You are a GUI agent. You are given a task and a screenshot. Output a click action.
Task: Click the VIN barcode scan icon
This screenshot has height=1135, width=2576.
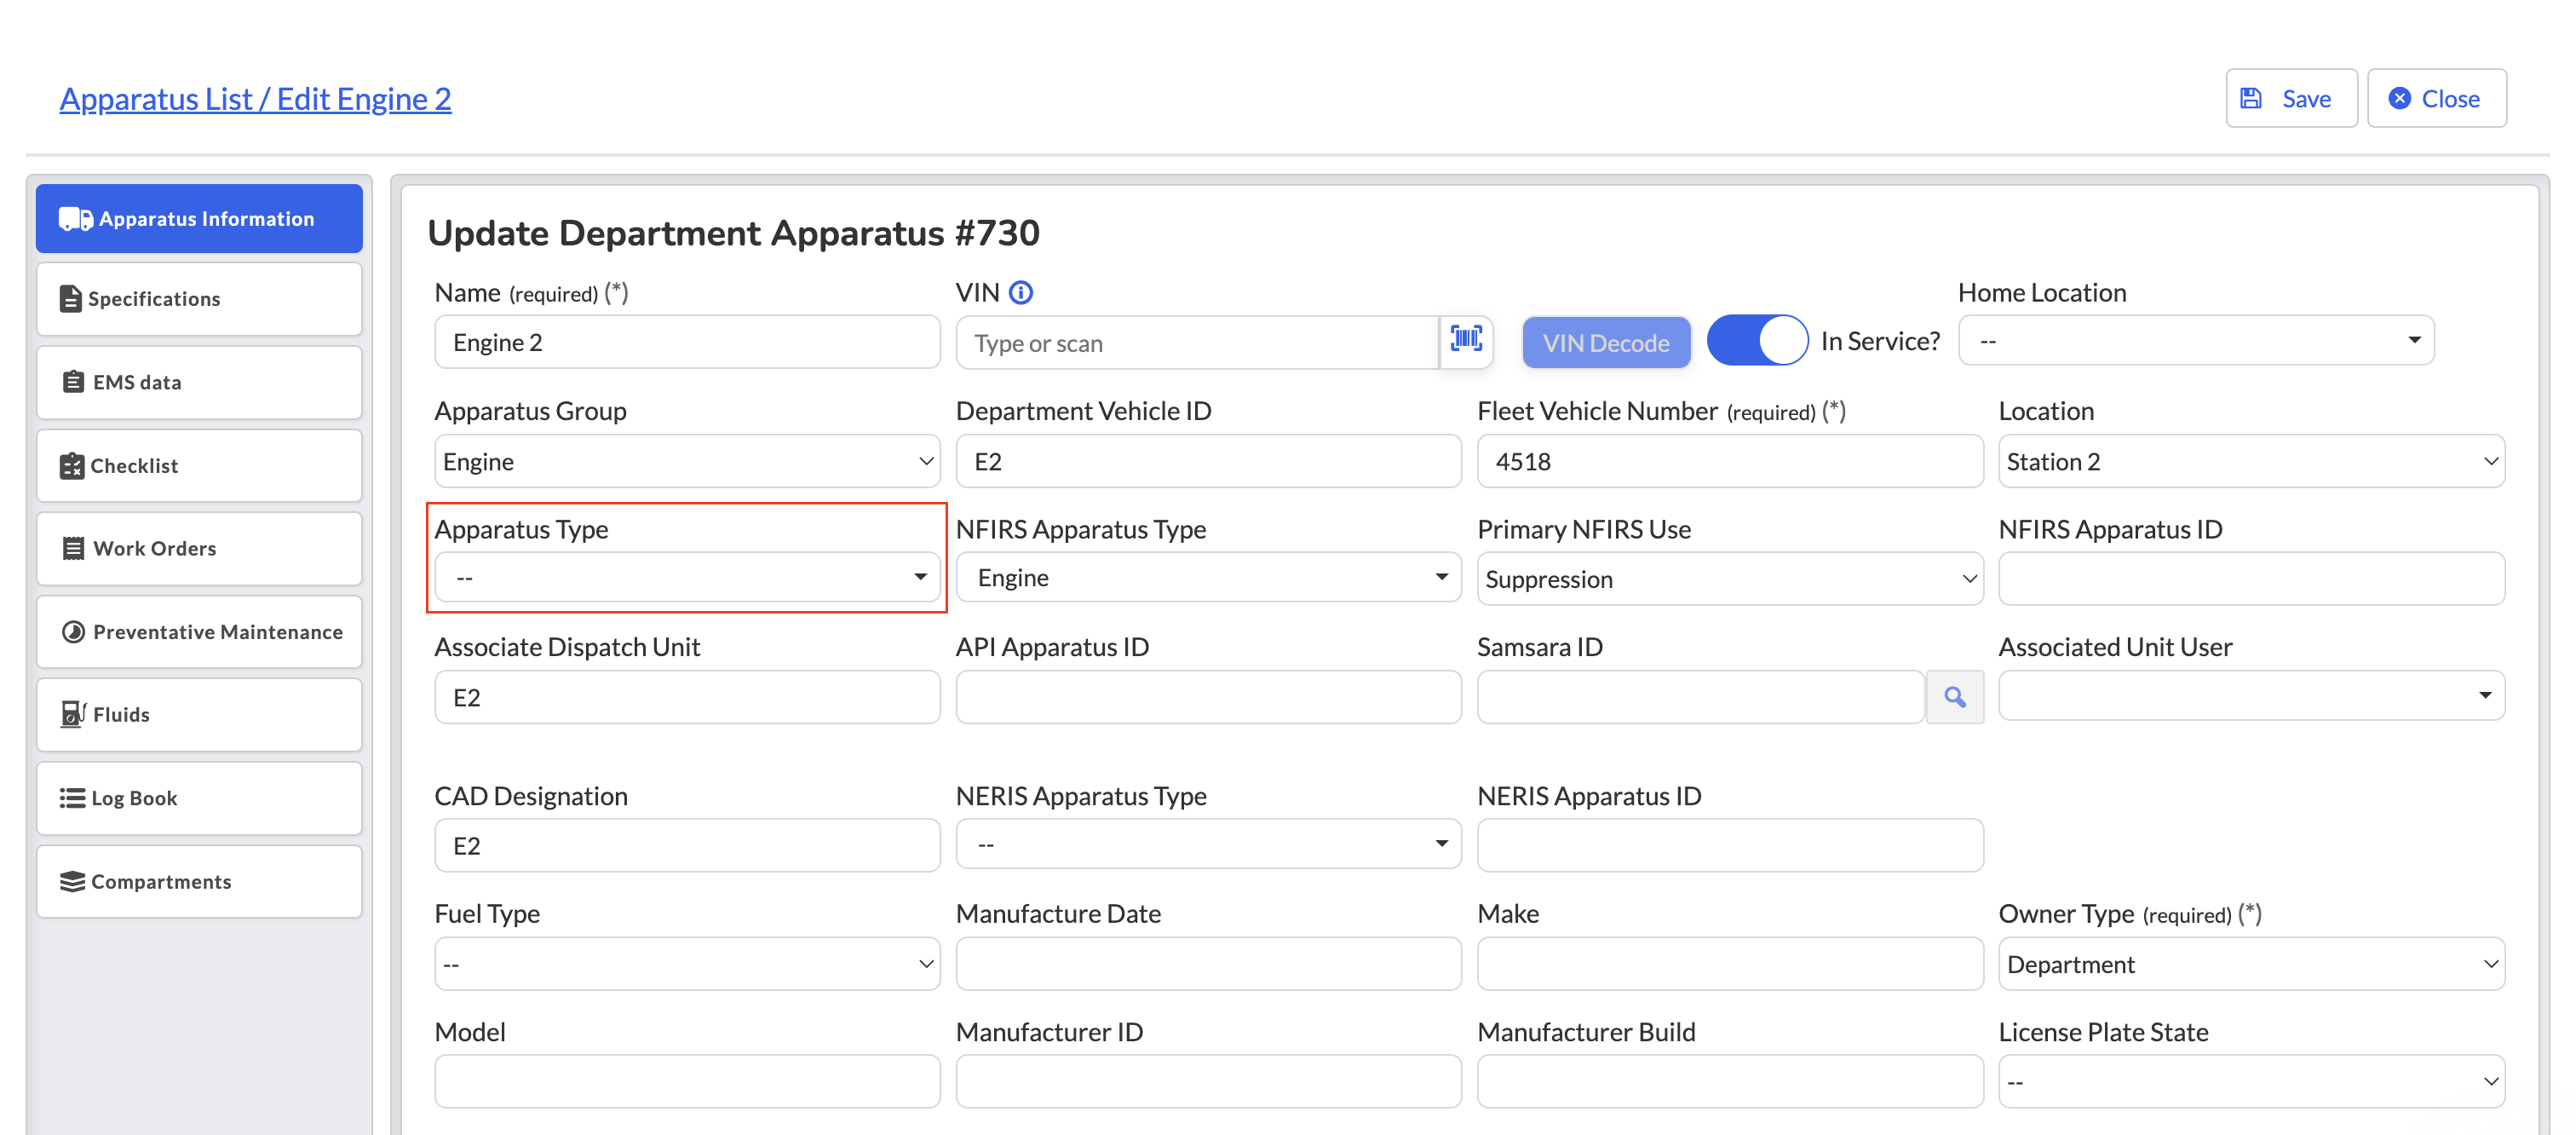click(1466, 341)
